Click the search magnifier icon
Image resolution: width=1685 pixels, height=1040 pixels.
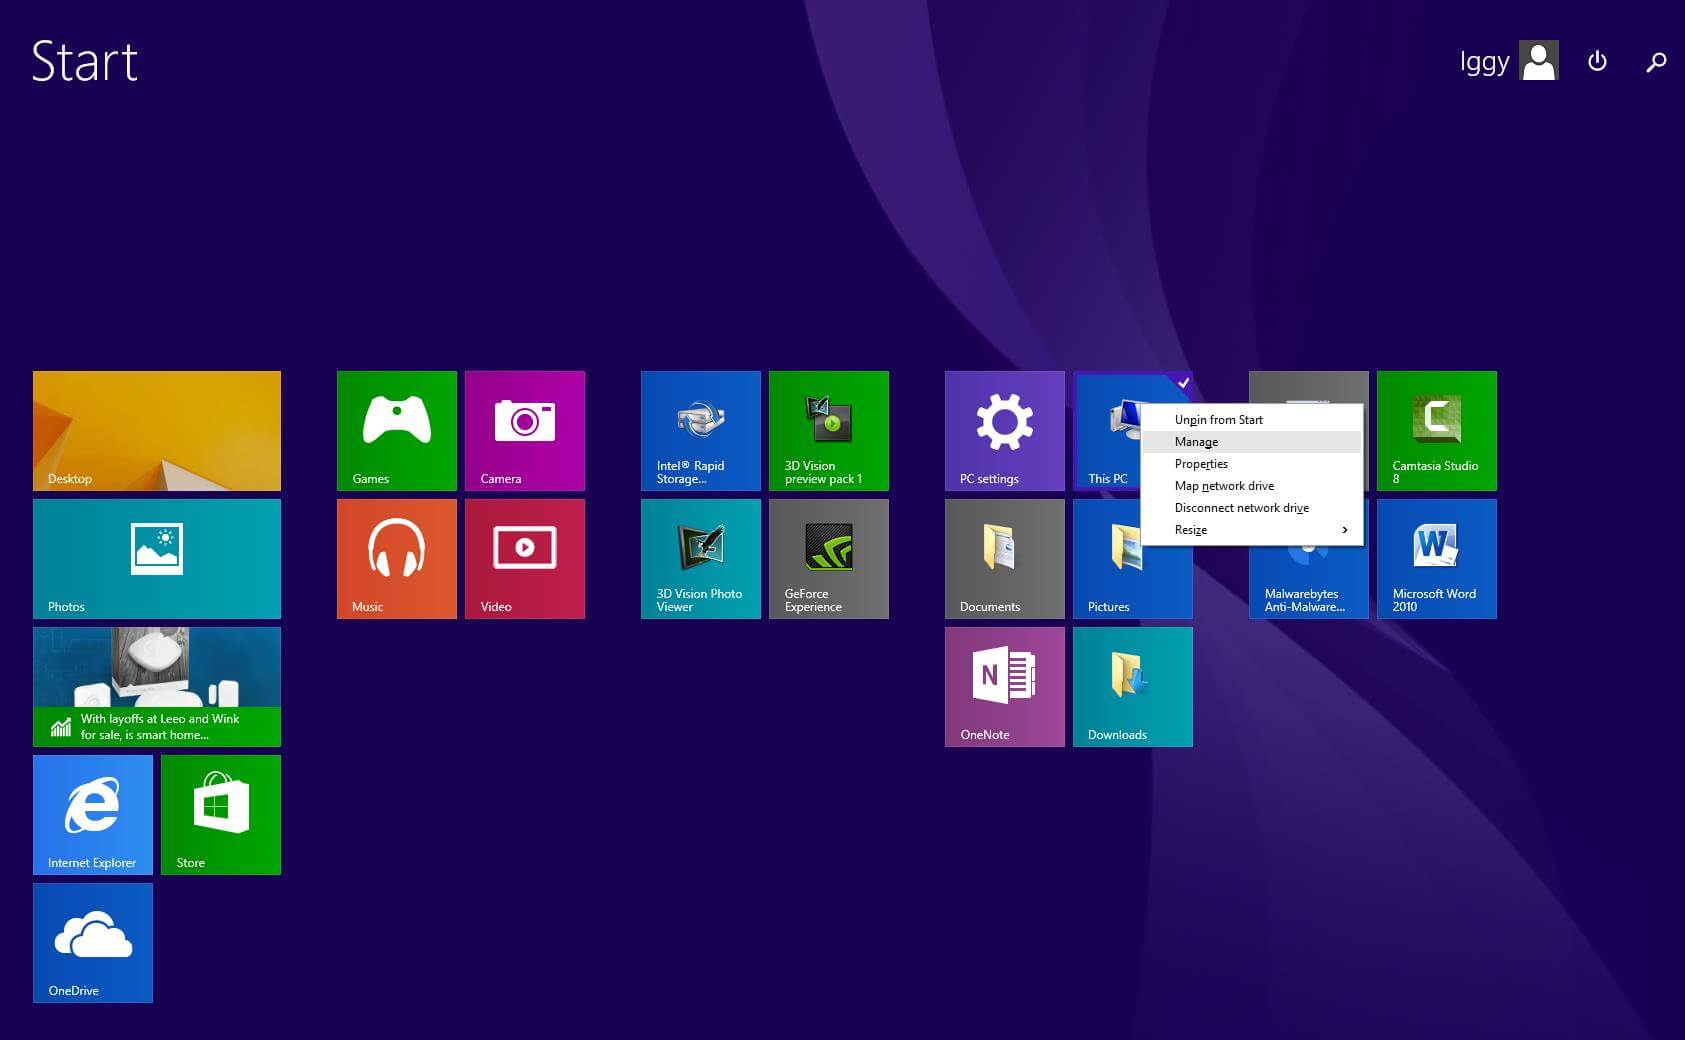pyautogui.click(x=1656, y=62)
